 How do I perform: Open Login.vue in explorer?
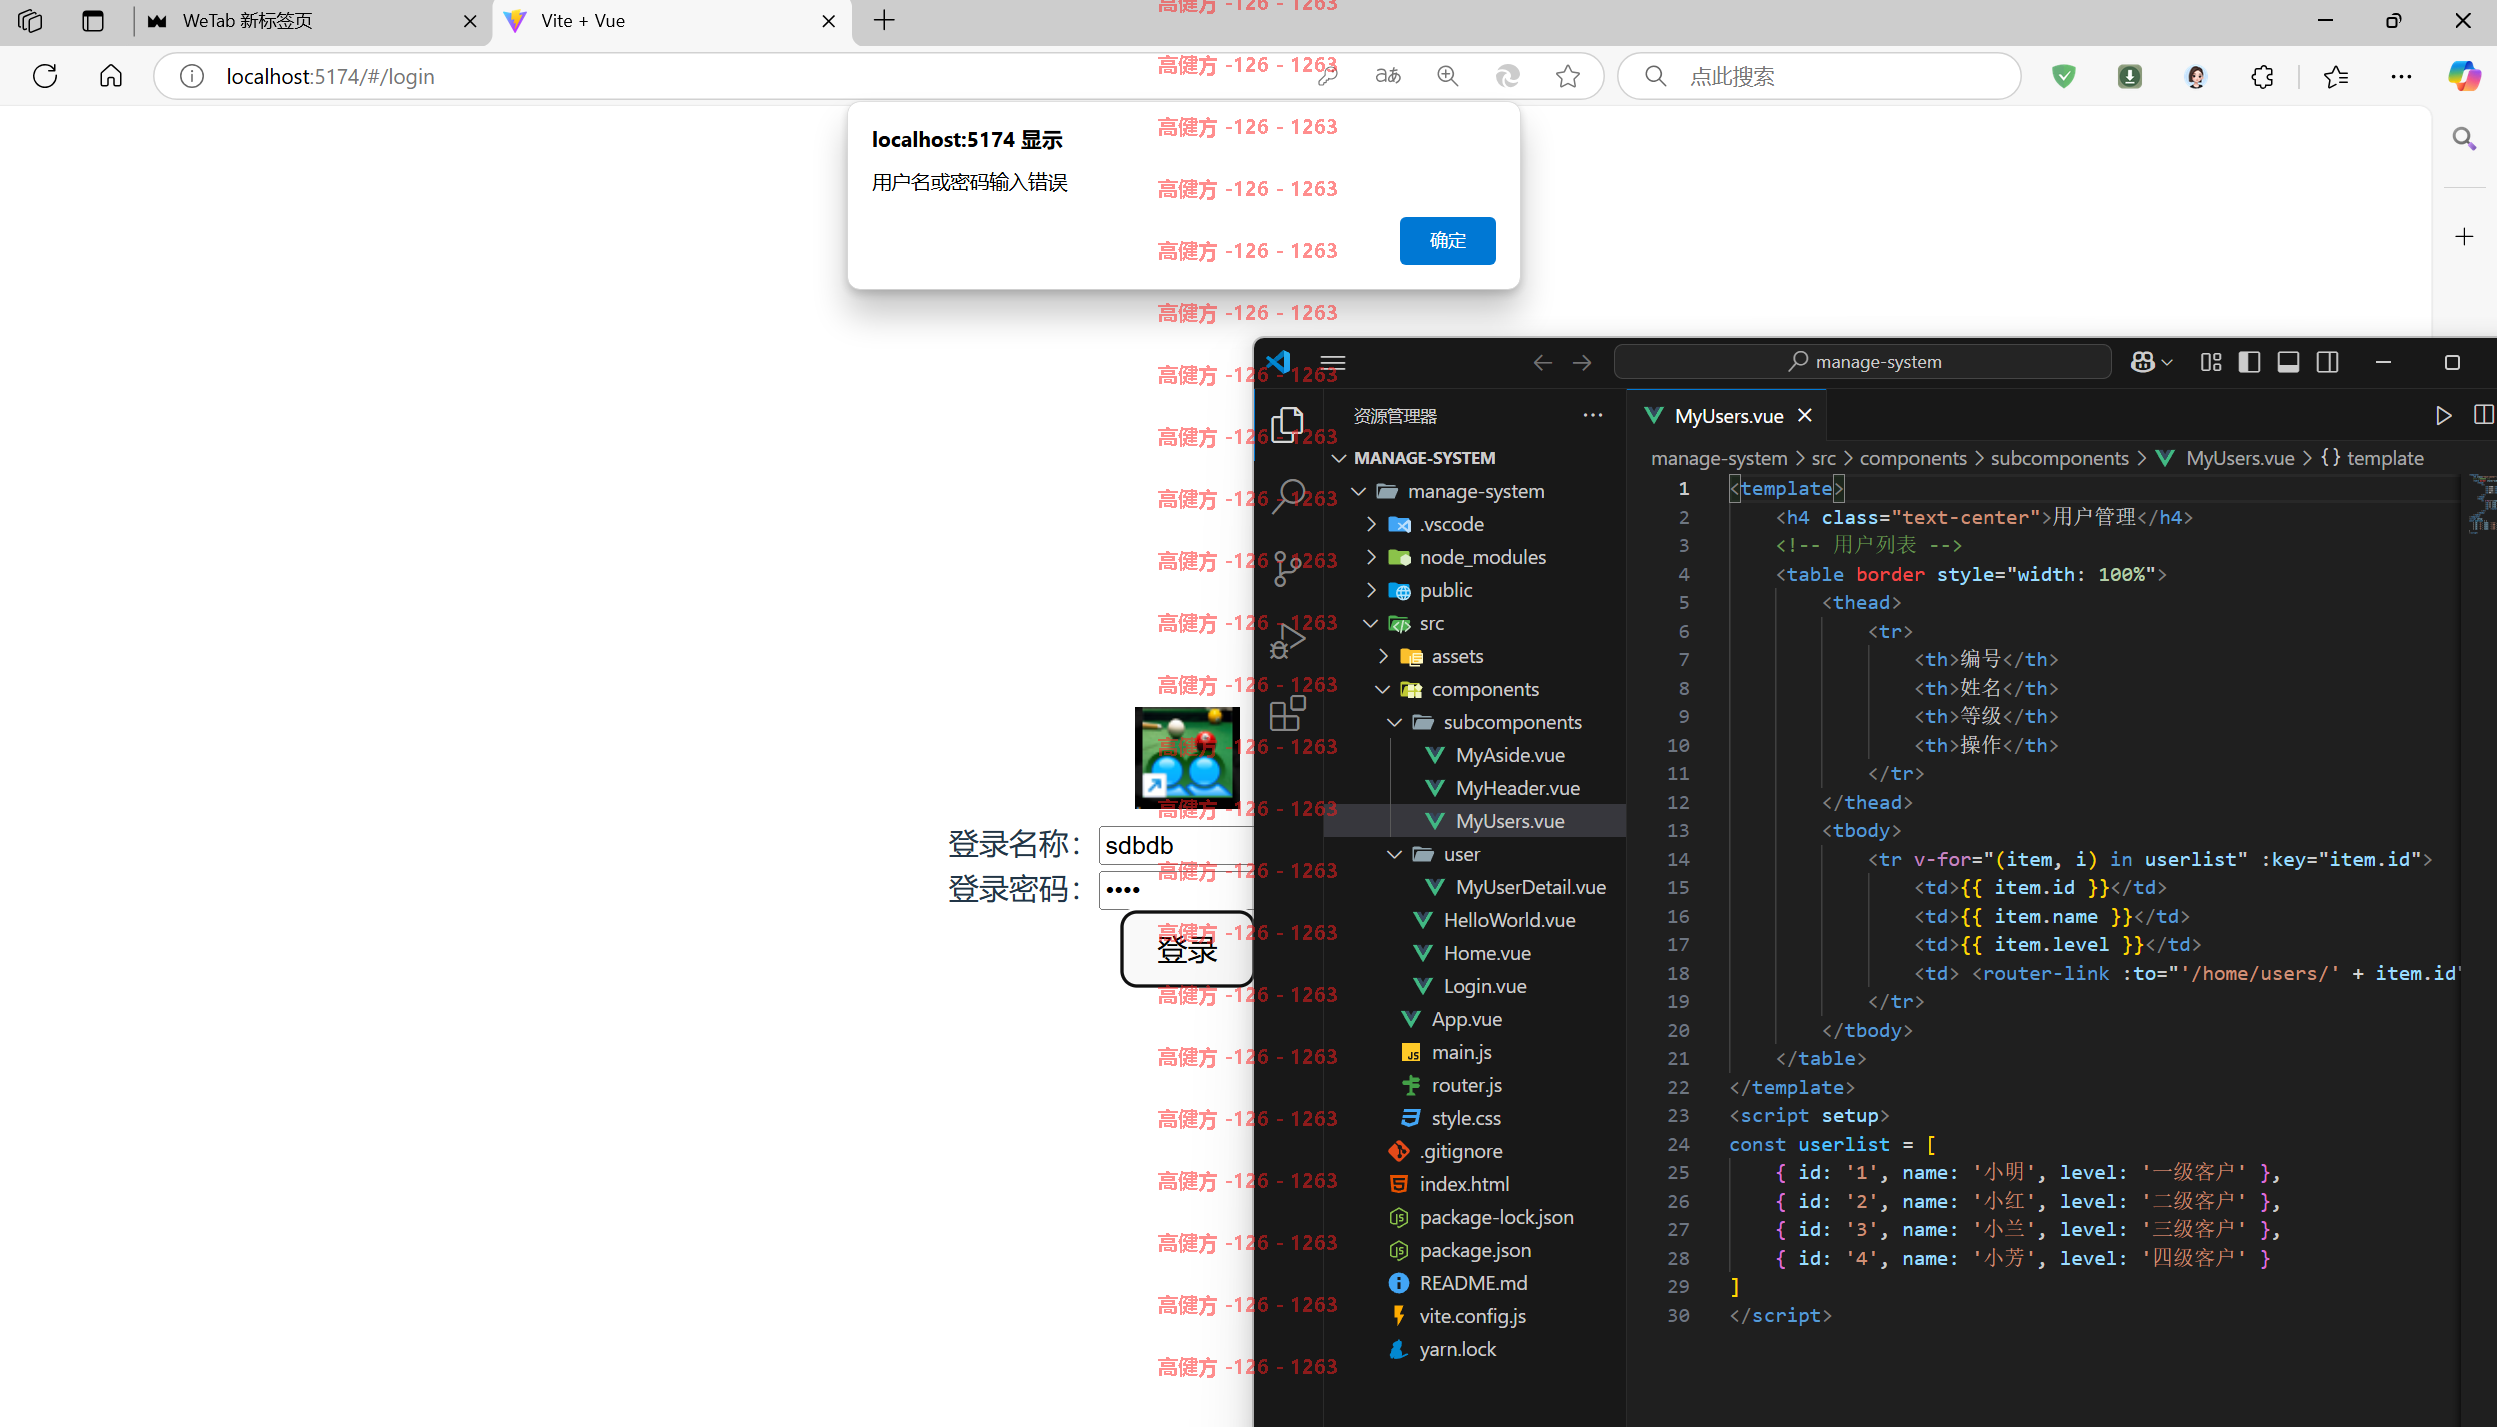pos(1484,986)
